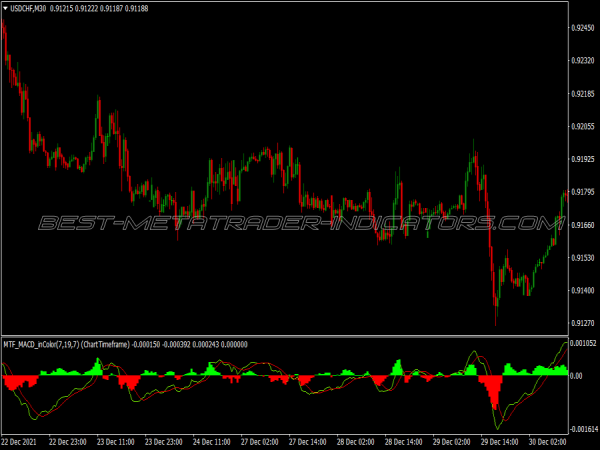Screen dimensions: 600x450
Task: Click the chart menu triangle beside USDCHF,M30
Action: tap(5, 8)
